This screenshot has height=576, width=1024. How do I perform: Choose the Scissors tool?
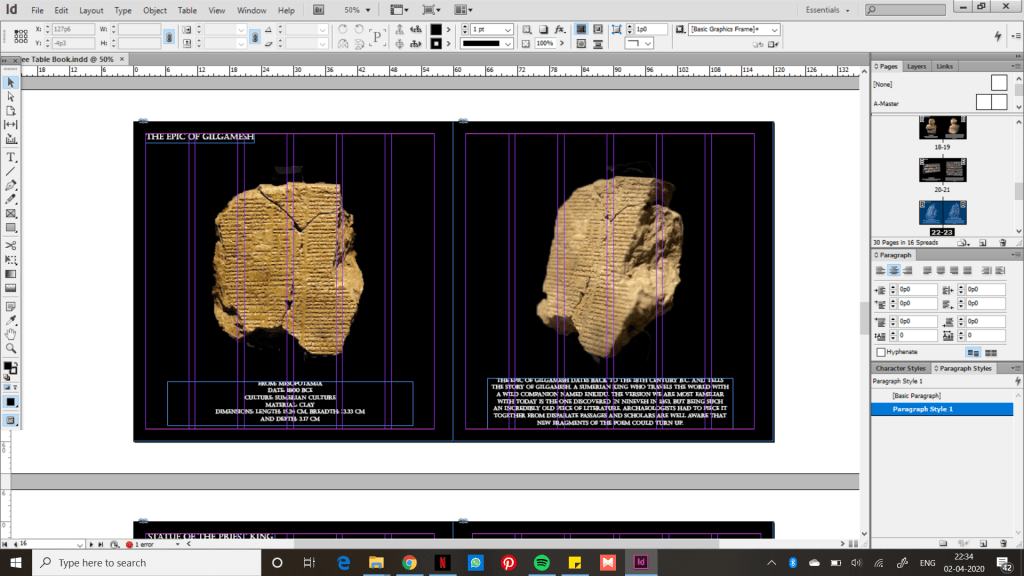click(11, 245)
